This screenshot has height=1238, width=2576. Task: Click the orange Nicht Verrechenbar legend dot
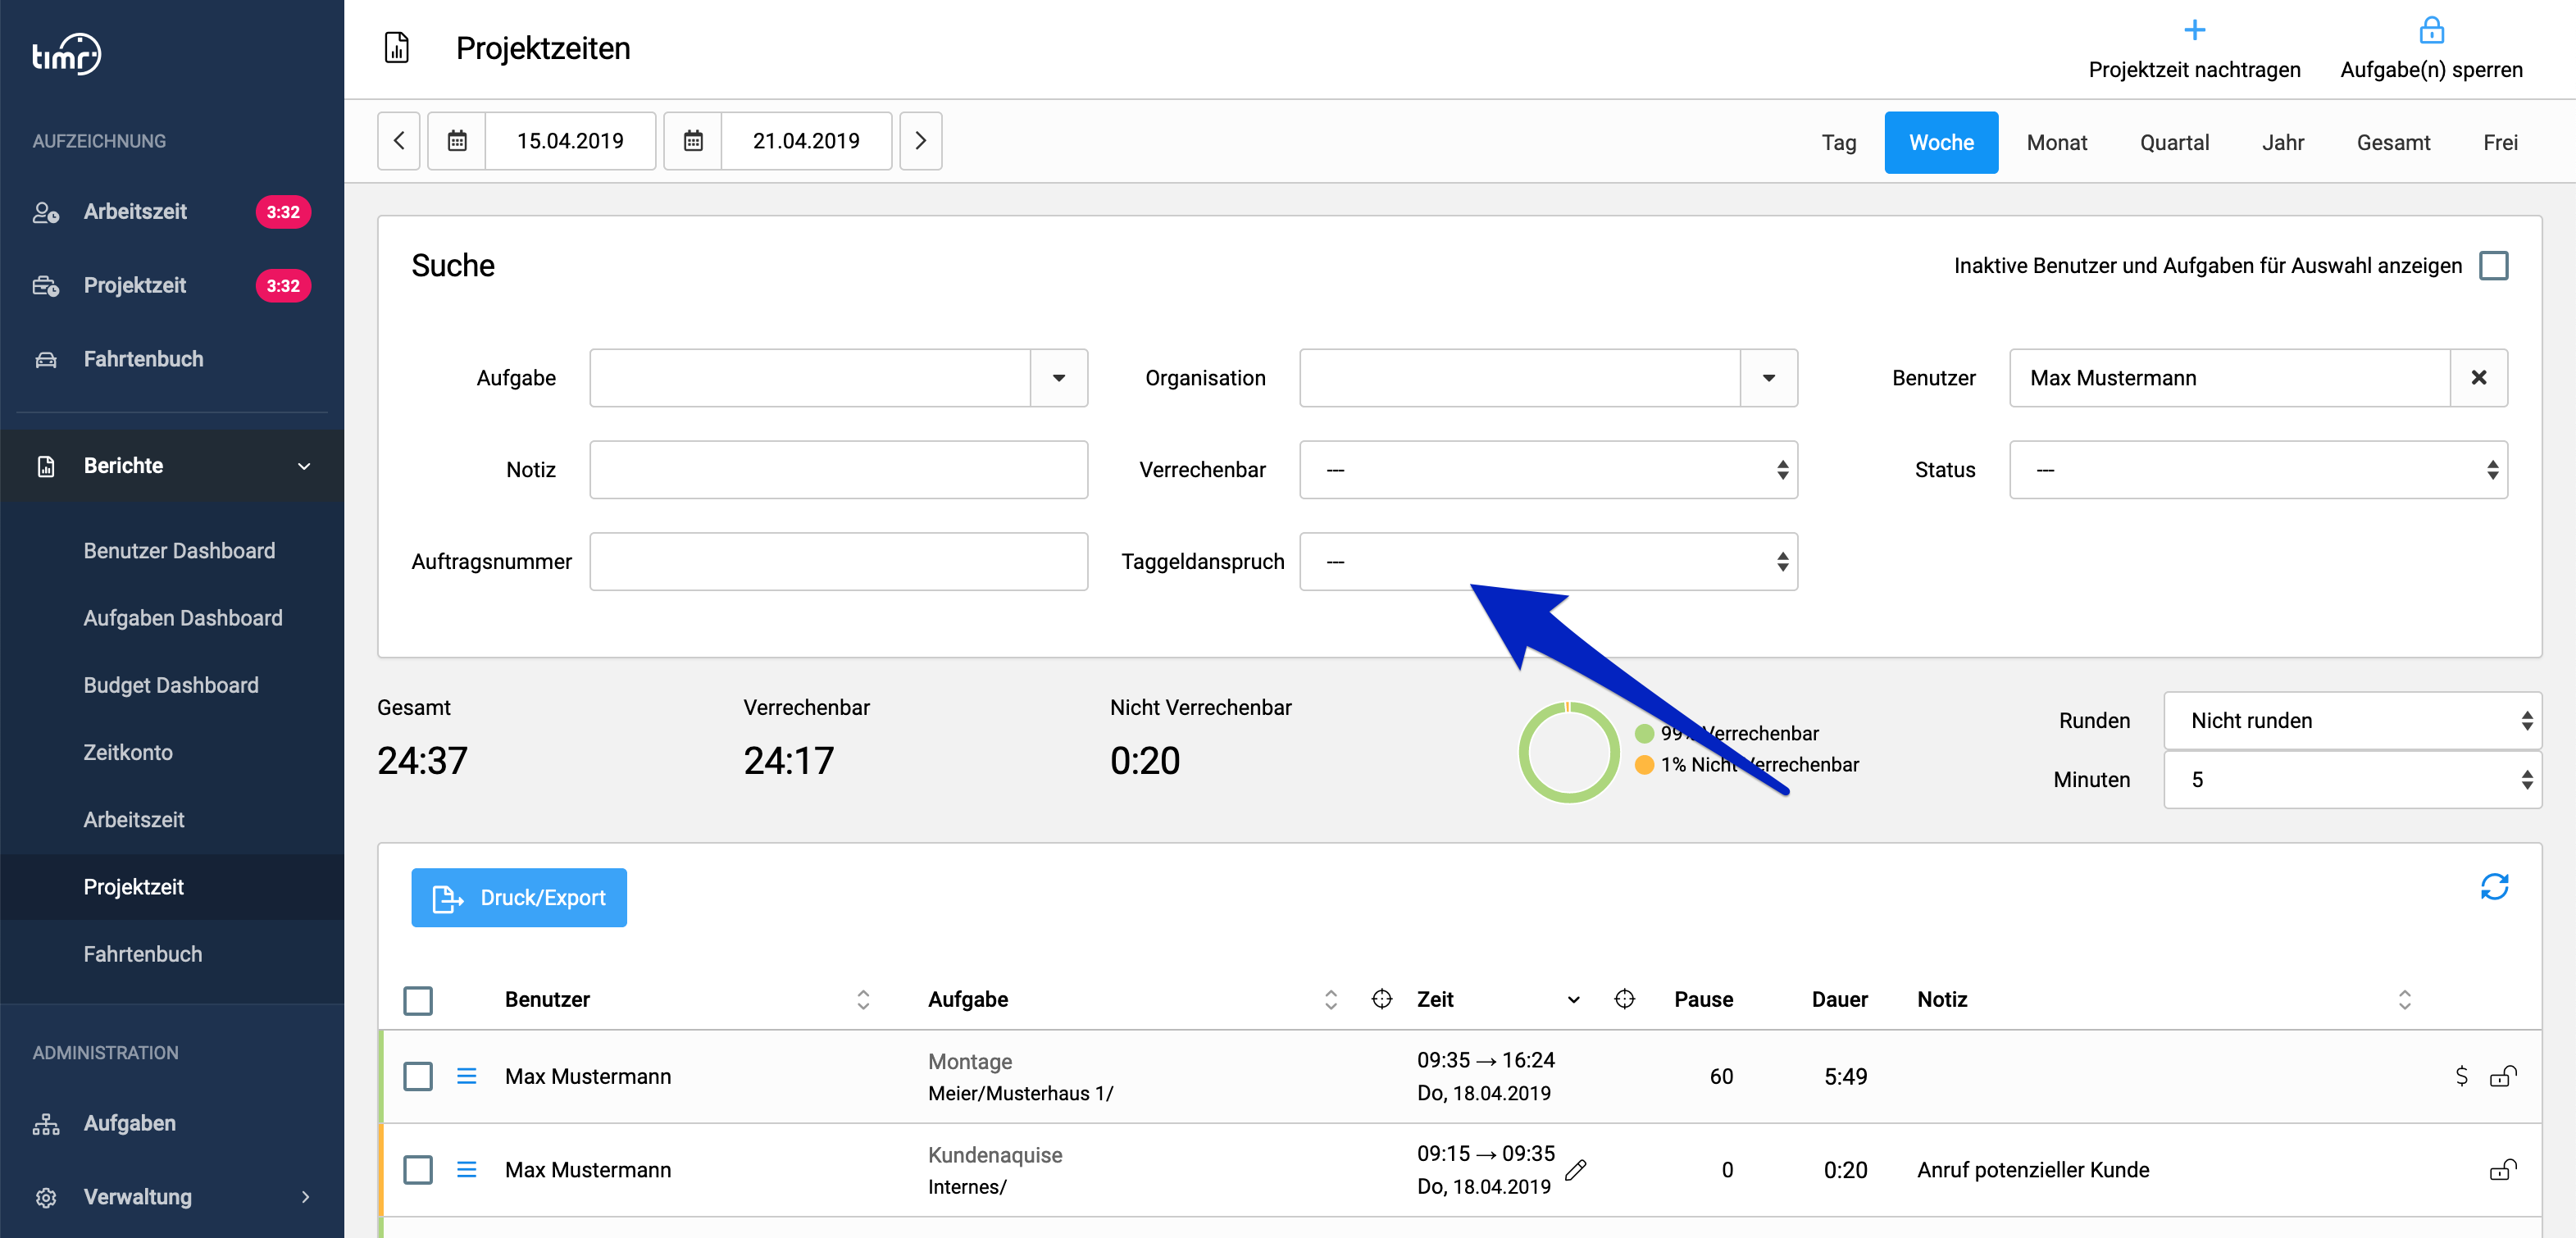1644,765
